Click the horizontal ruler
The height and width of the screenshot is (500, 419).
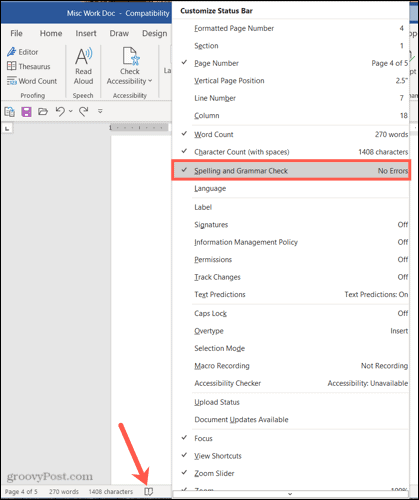(x=139, y=128)
